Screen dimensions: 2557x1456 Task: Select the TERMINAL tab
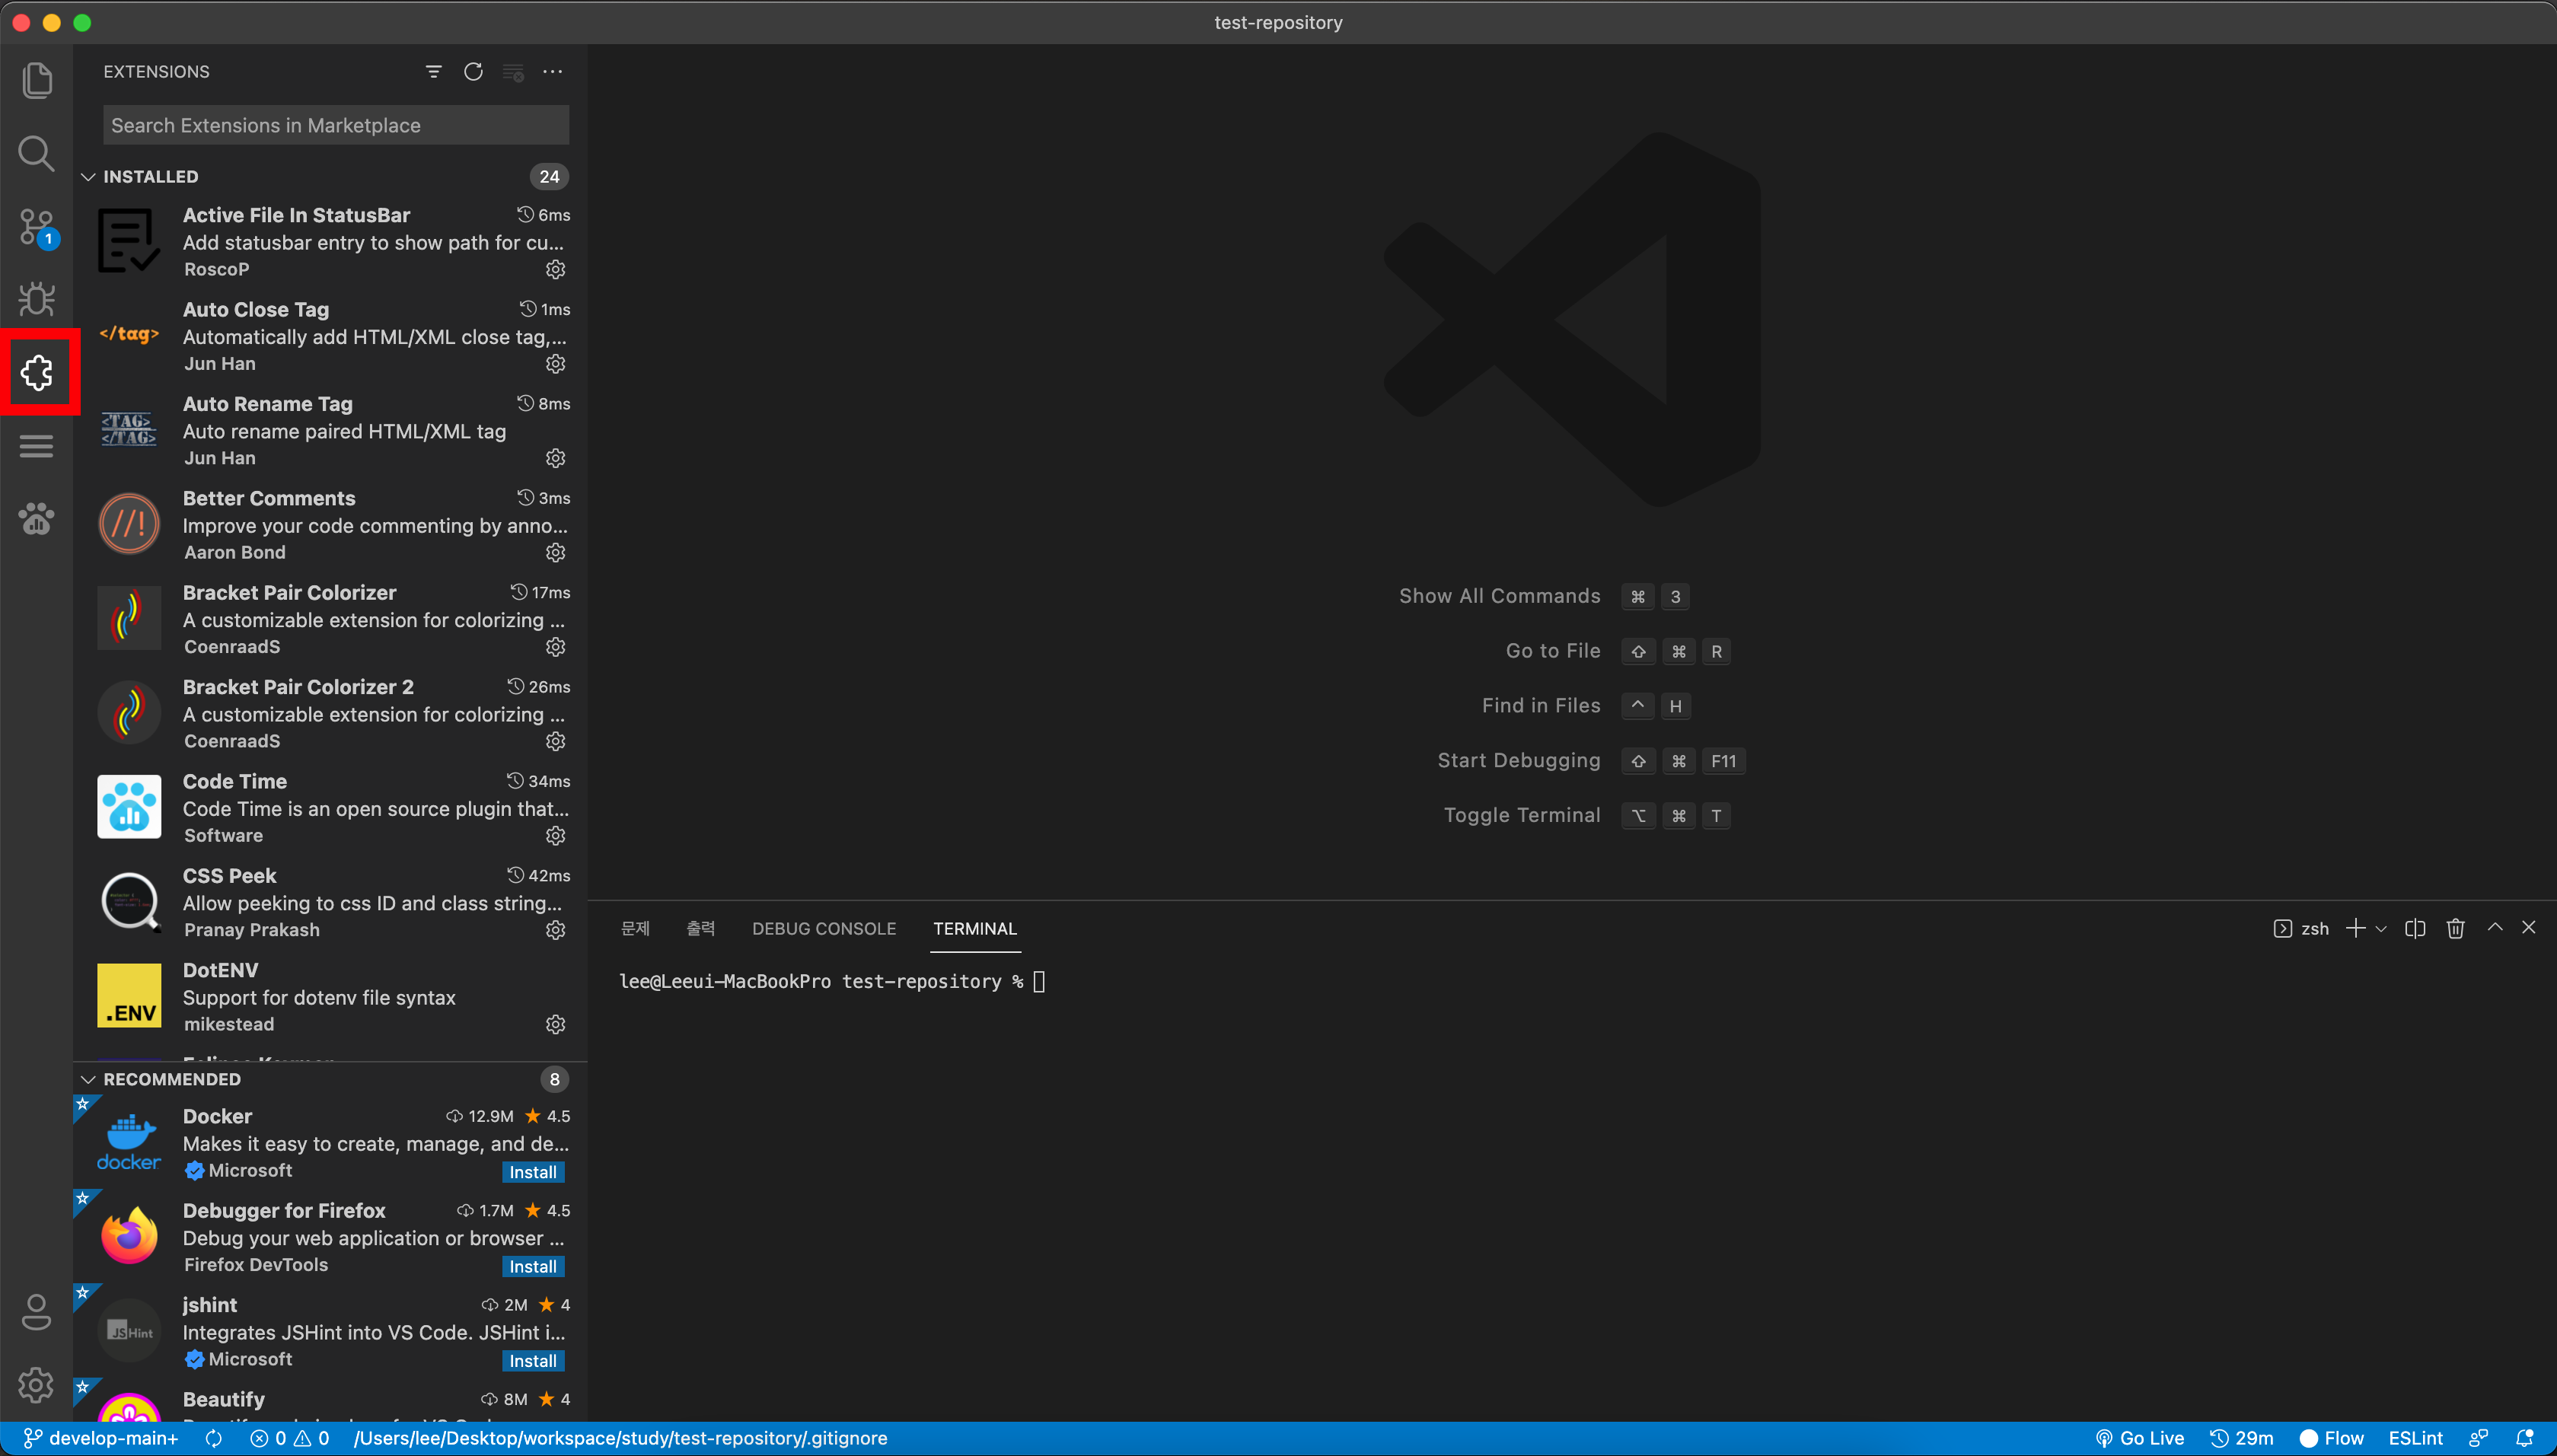974,928
